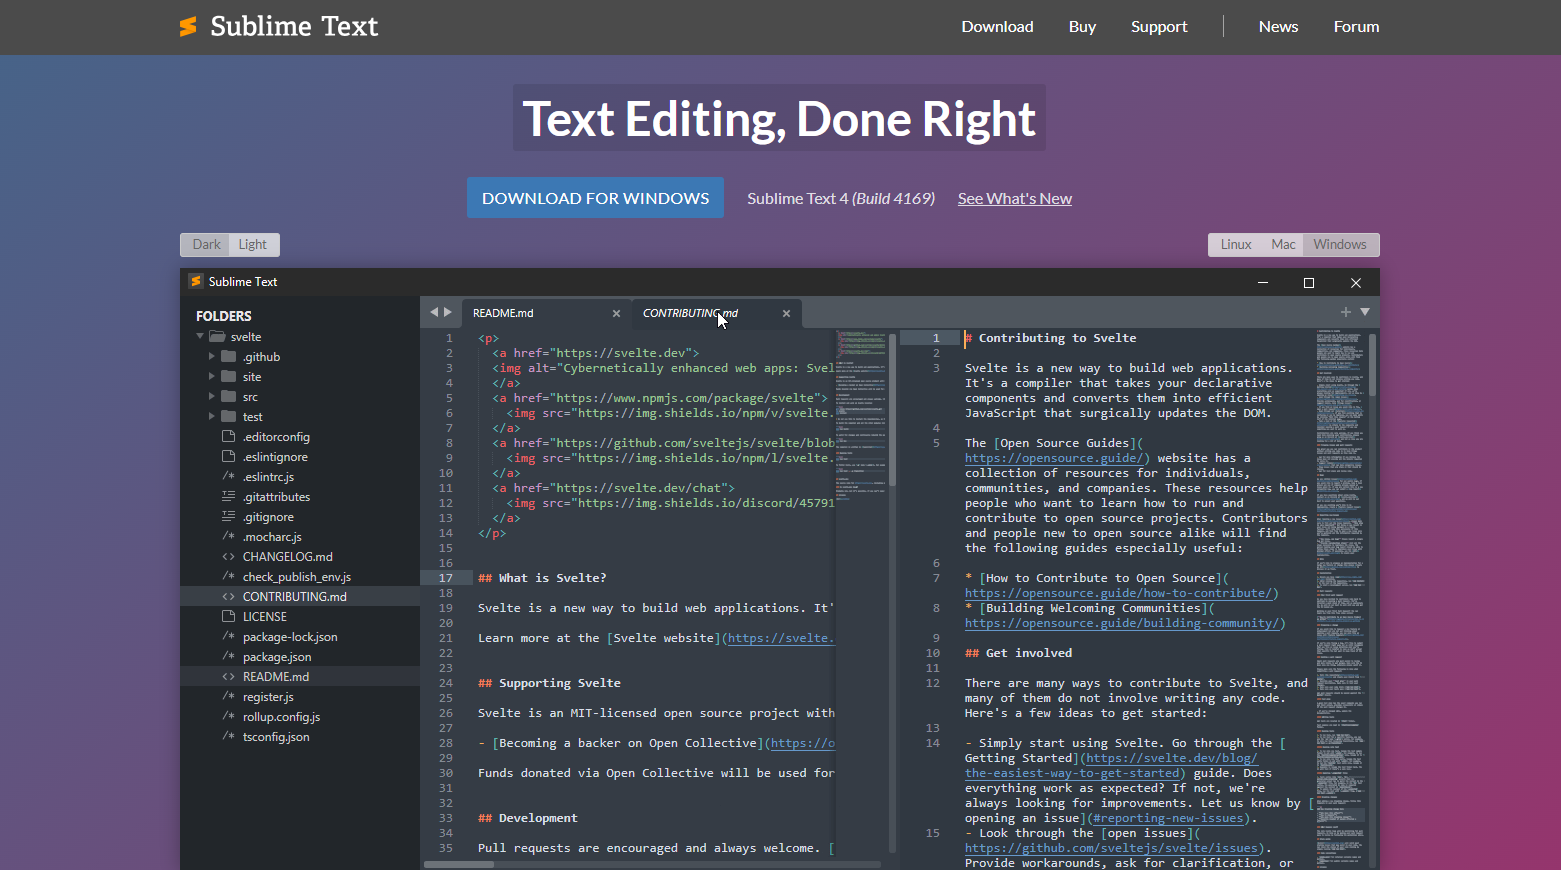Switch preview to Dark theme
1561x870 pixels.
[206, 245]
